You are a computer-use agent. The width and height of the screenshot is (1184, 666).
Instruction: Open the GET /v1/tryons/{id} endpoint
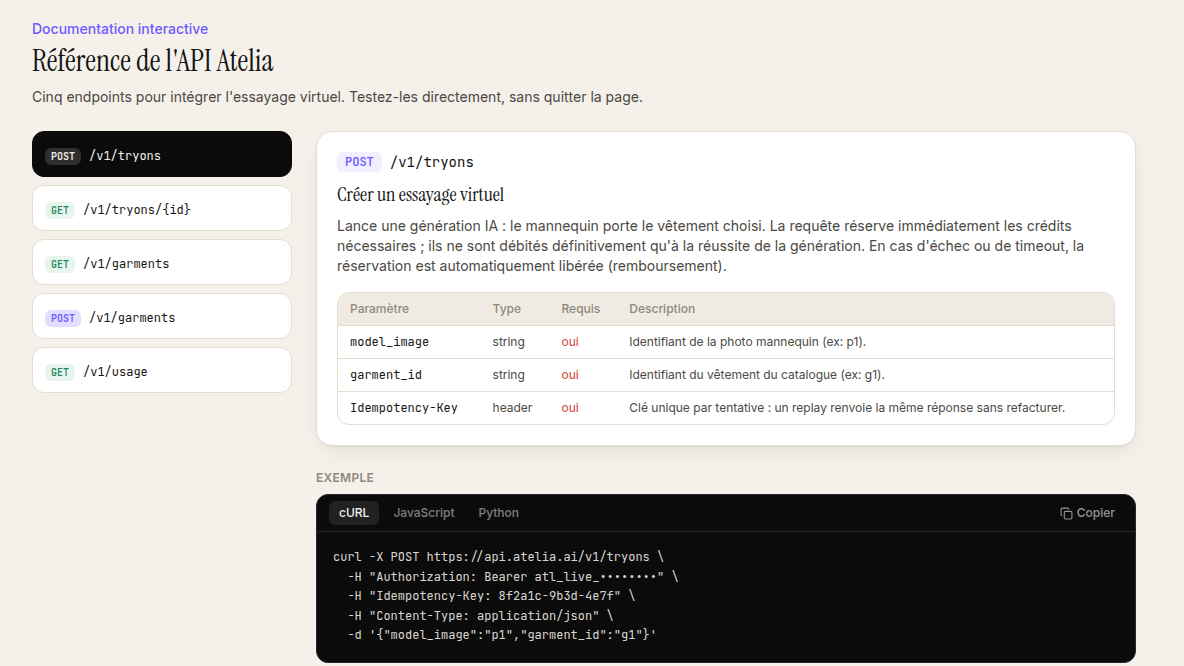pos(162,208)
